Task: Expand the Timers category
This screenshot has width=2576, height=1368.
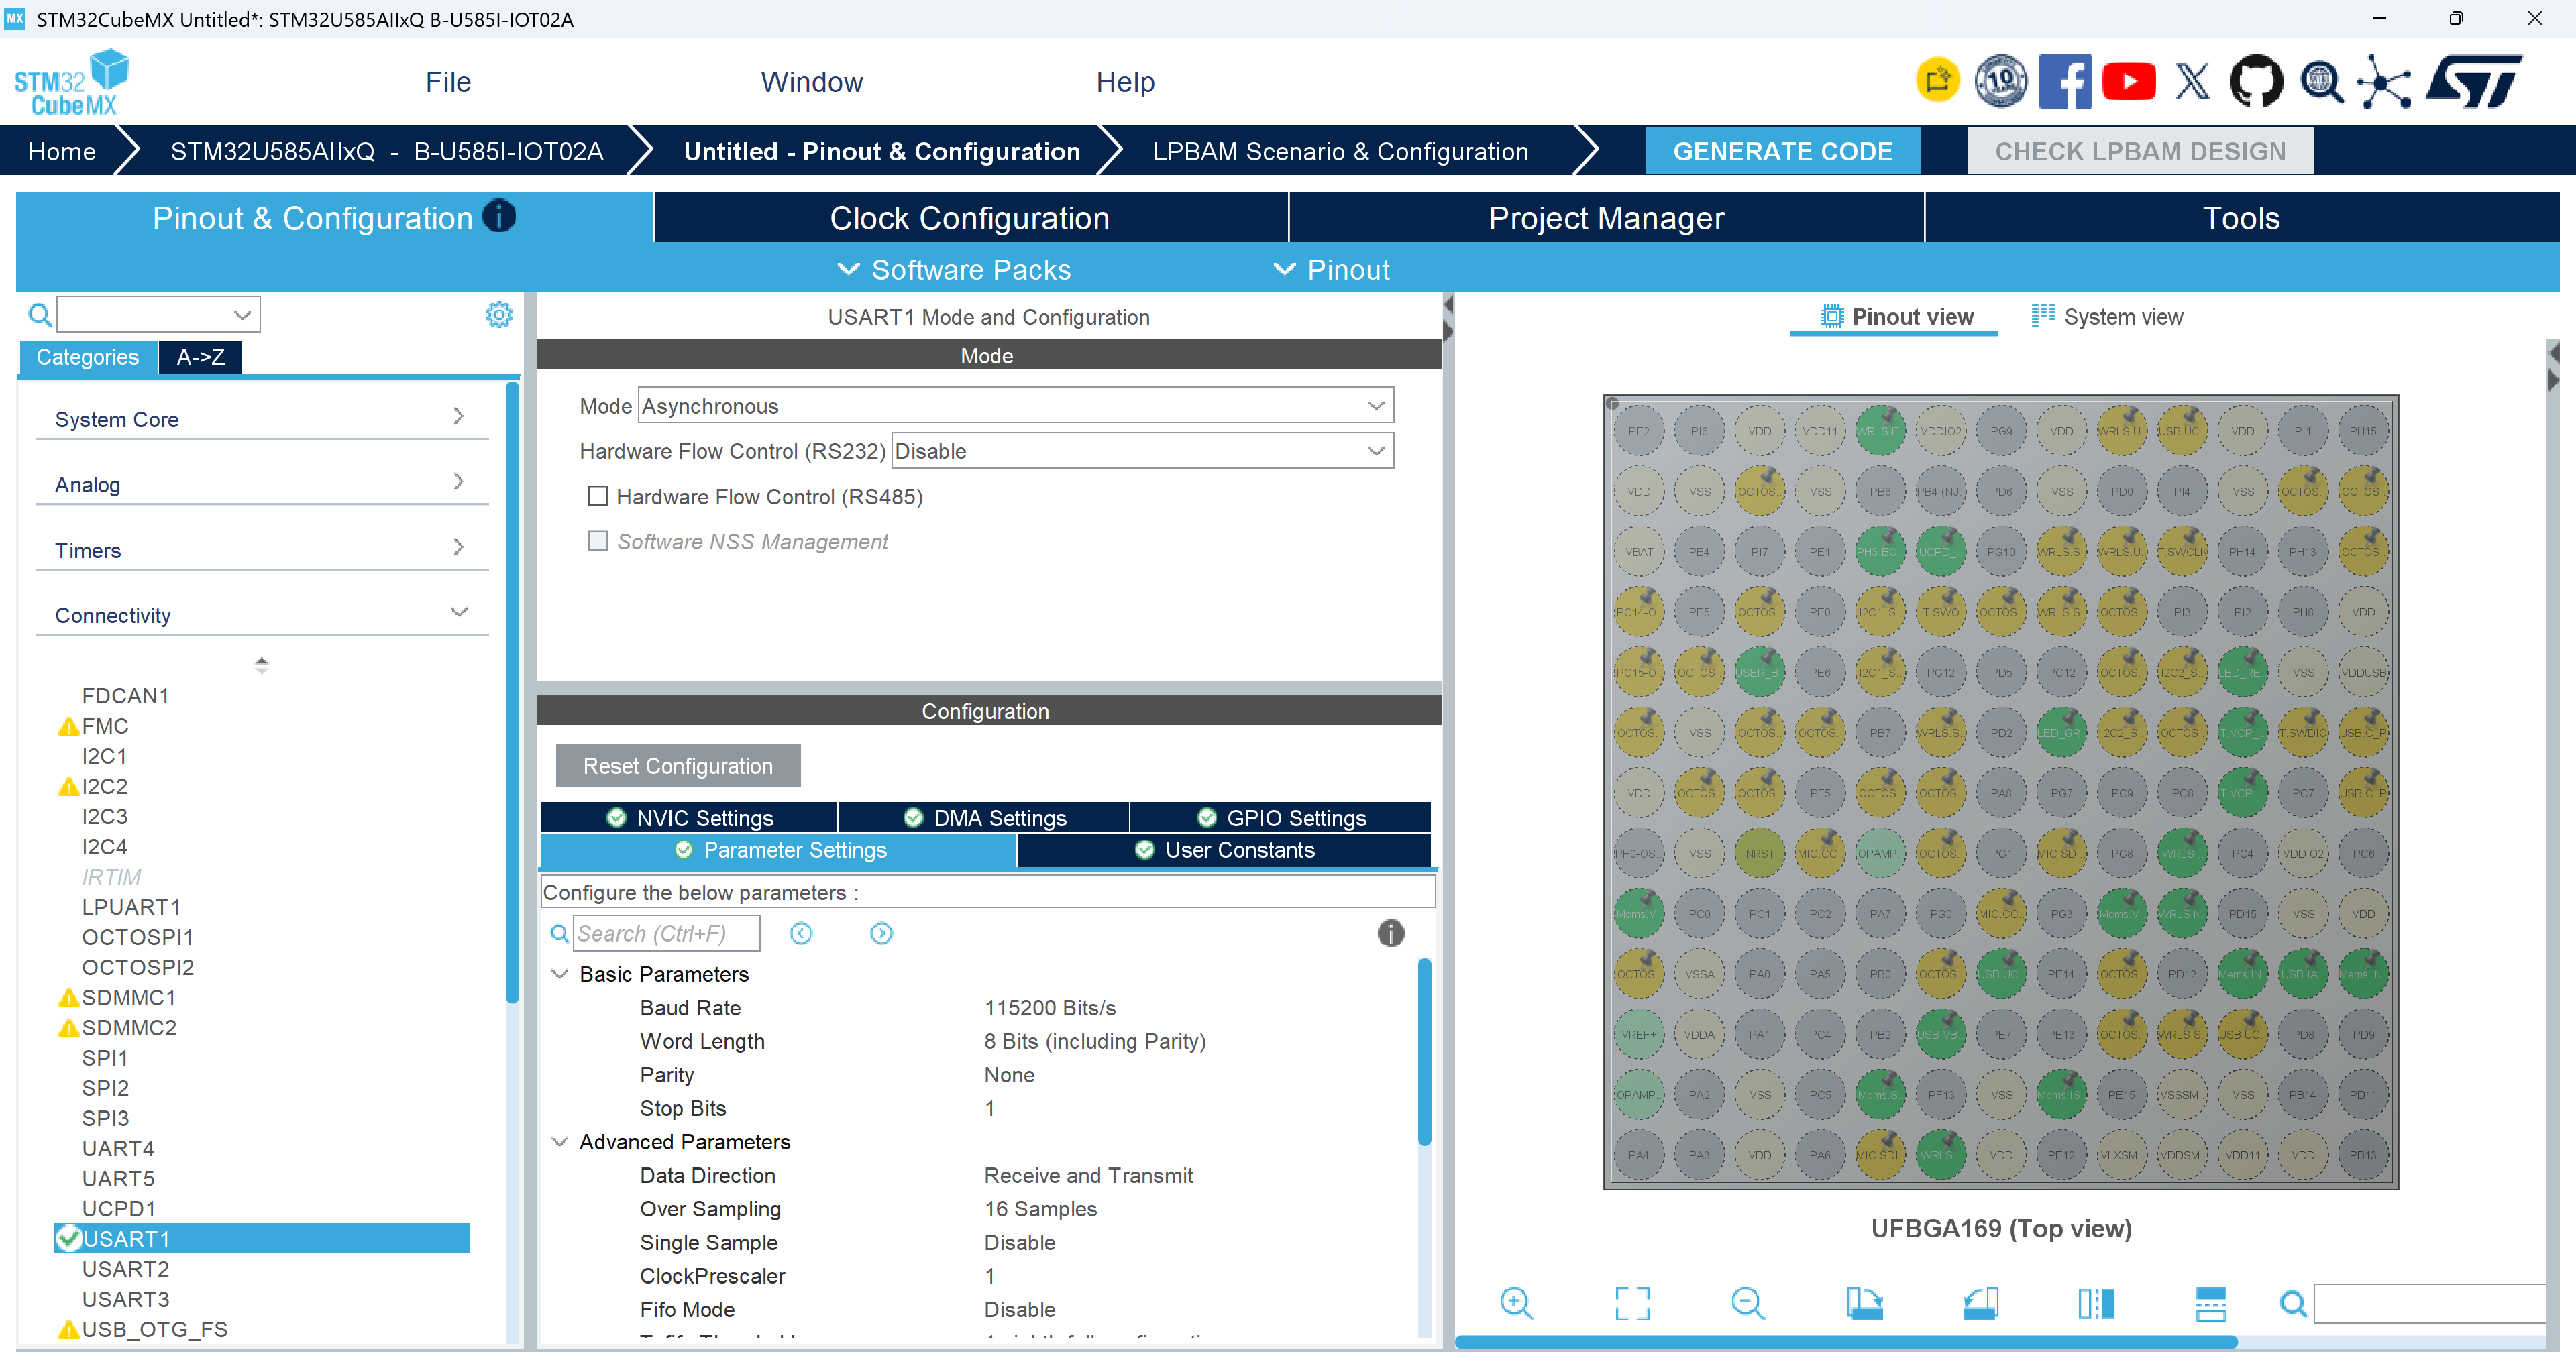Action: point(262,550)
